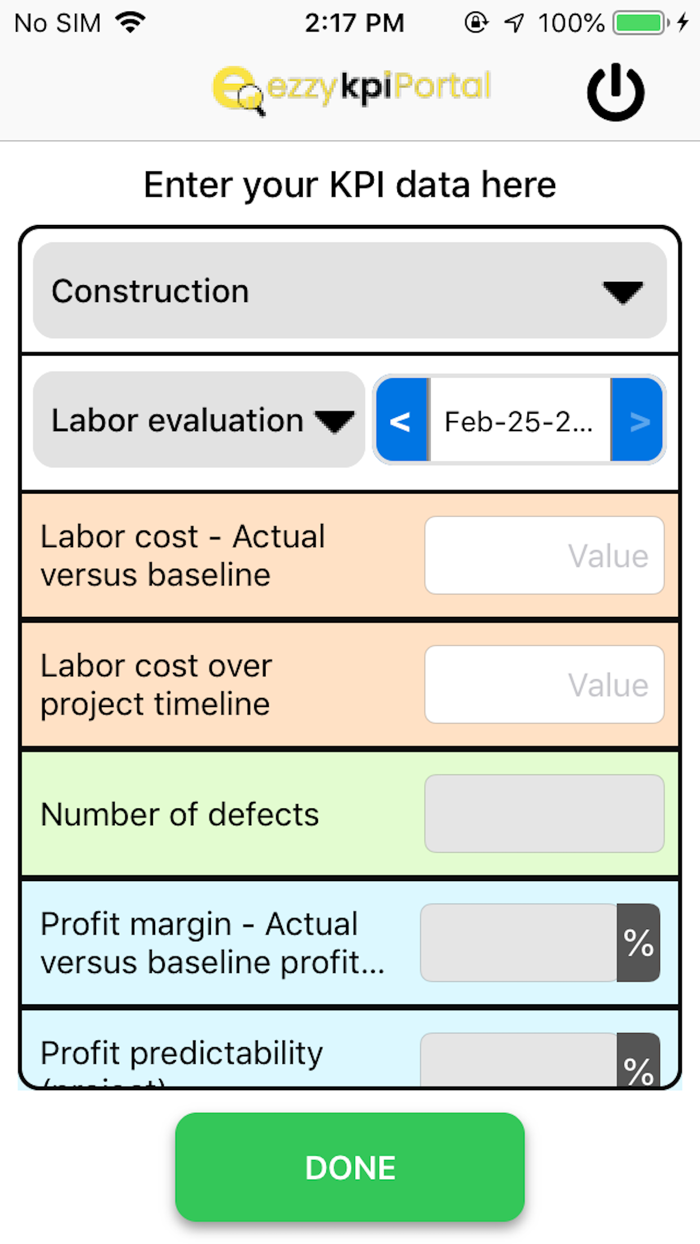Tap the ezzy kpi Portal logo

[x=352, y=90]
